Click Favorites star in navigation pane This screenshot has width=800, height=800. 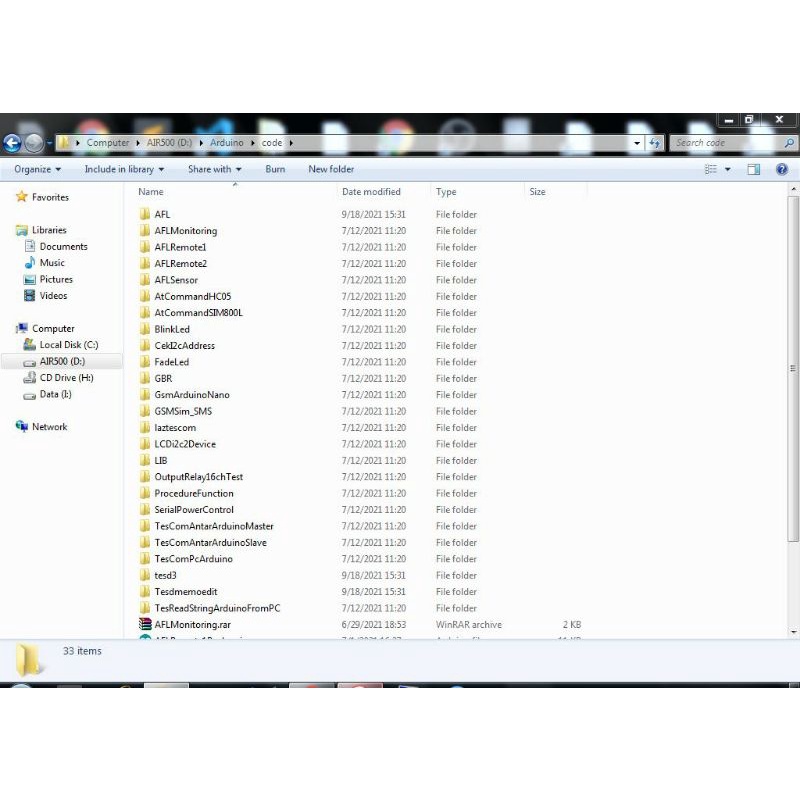tap(21, 197)
